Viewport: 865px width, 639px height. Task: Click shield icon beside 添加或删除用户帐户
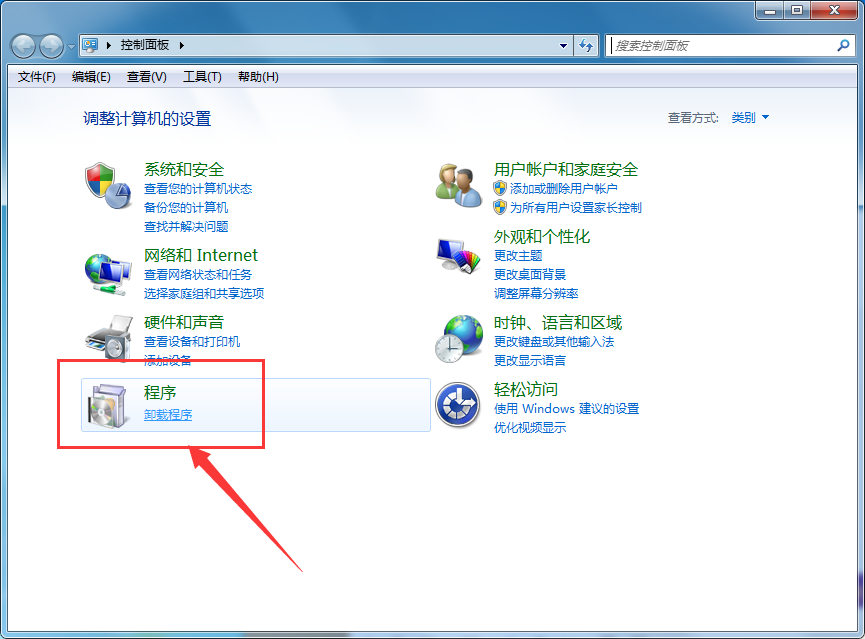(500, 188)
